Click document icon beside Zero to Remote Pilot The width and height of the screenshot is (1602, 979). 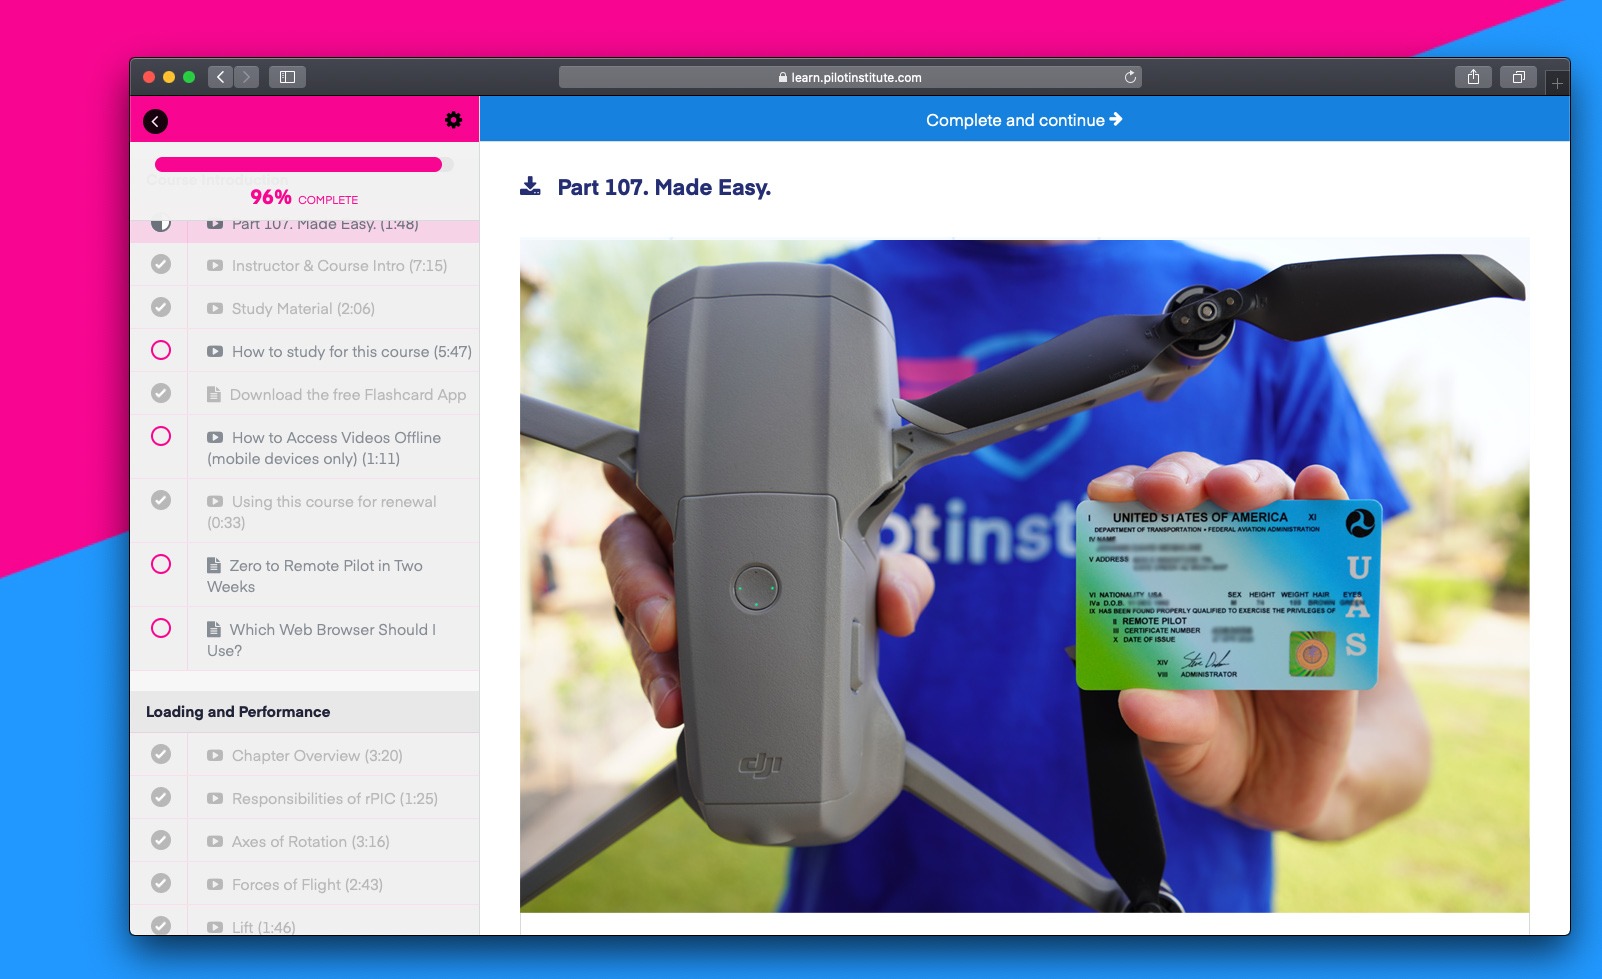tap(214, 564)
